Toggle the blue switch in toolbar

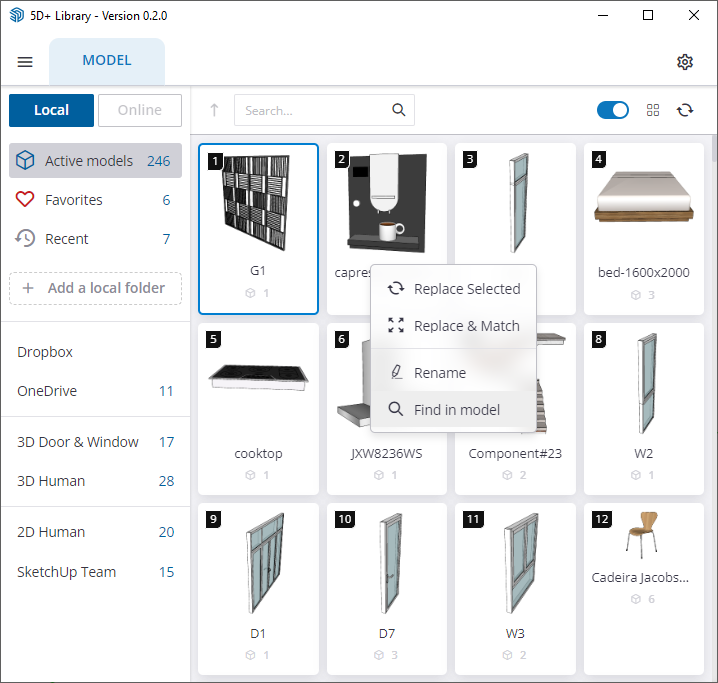[x=613, y=110]
